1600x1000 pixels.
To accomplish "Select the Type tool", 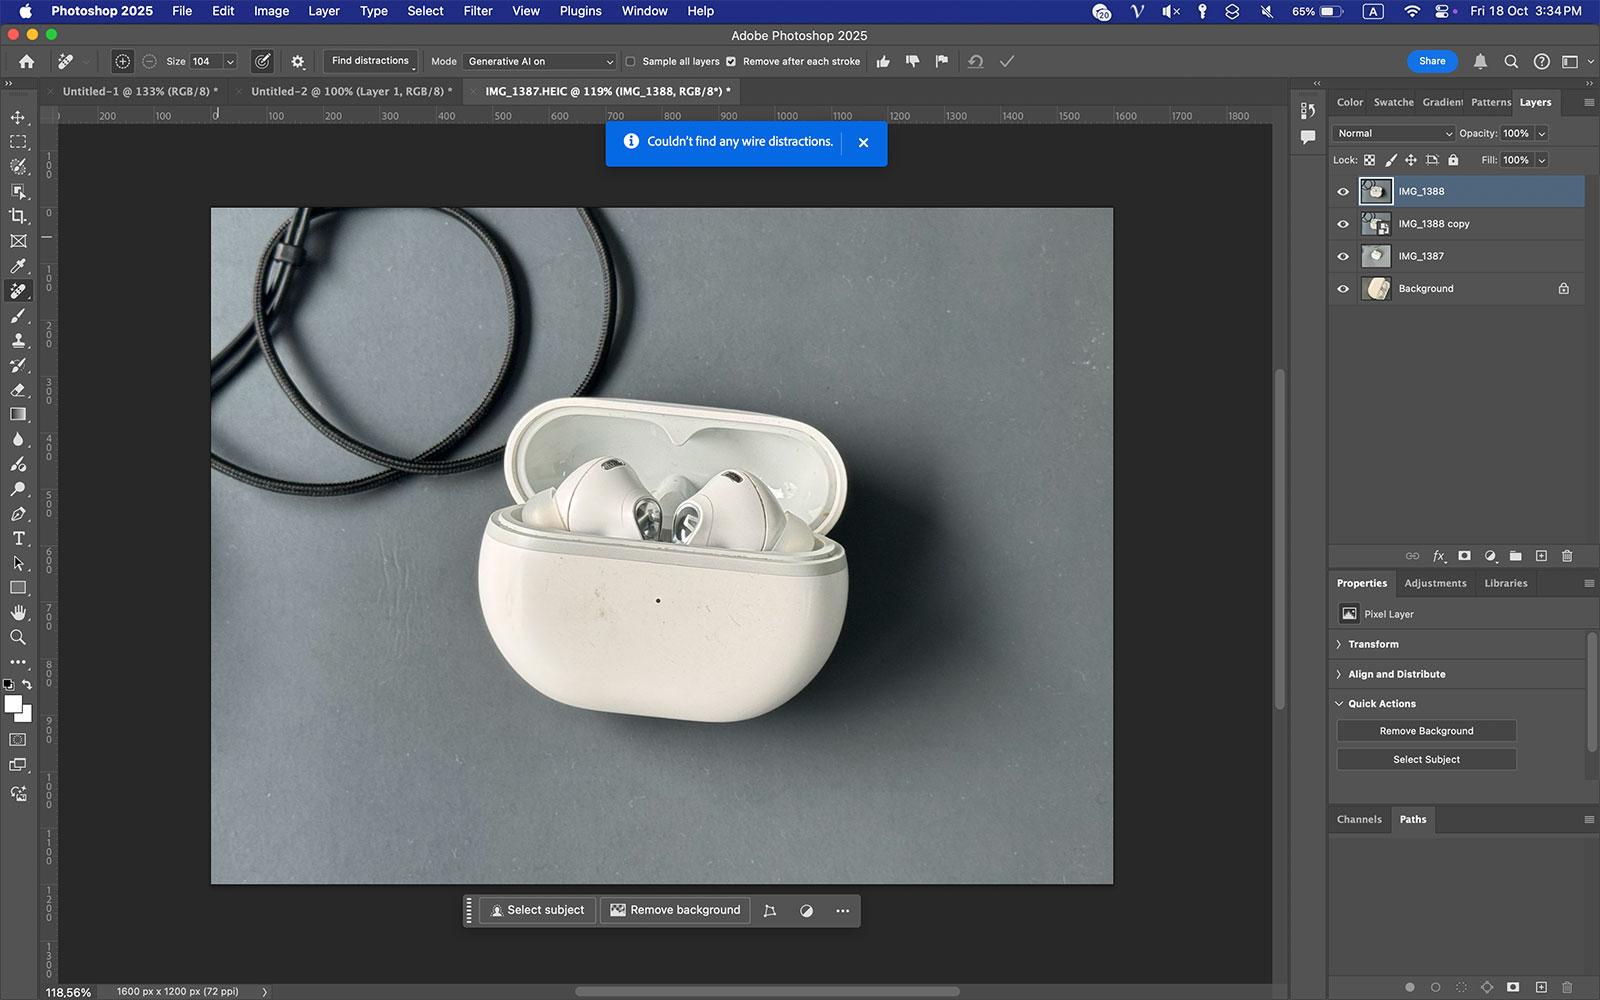I will coord(18,538).
